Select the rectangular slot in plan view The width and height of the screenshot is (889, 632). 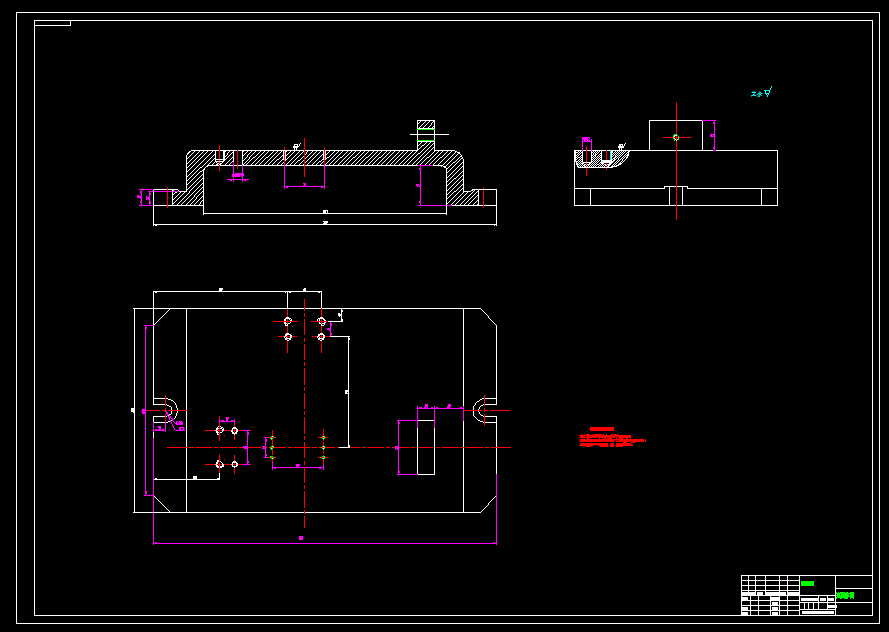tap(426, 447)
